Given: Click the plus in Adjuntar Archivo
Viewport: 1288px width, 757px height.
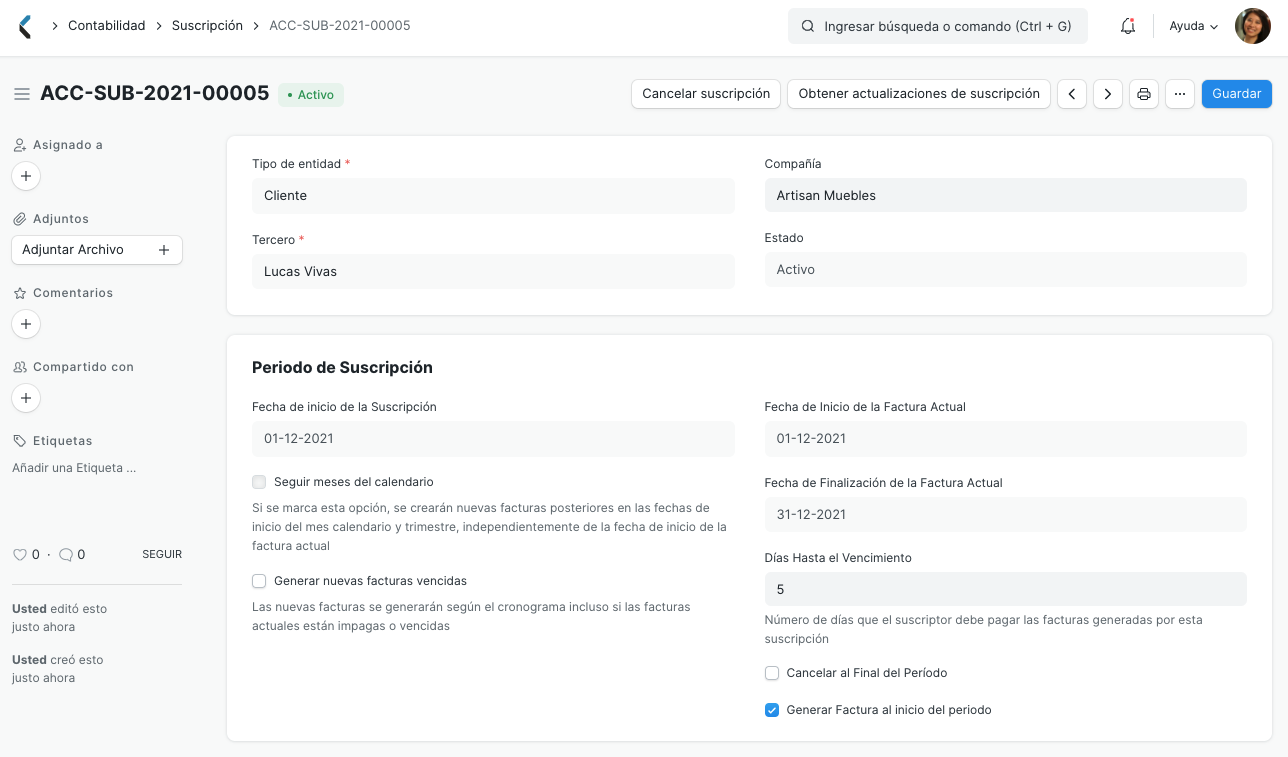Looking at the screenshot, I should 164,250.
